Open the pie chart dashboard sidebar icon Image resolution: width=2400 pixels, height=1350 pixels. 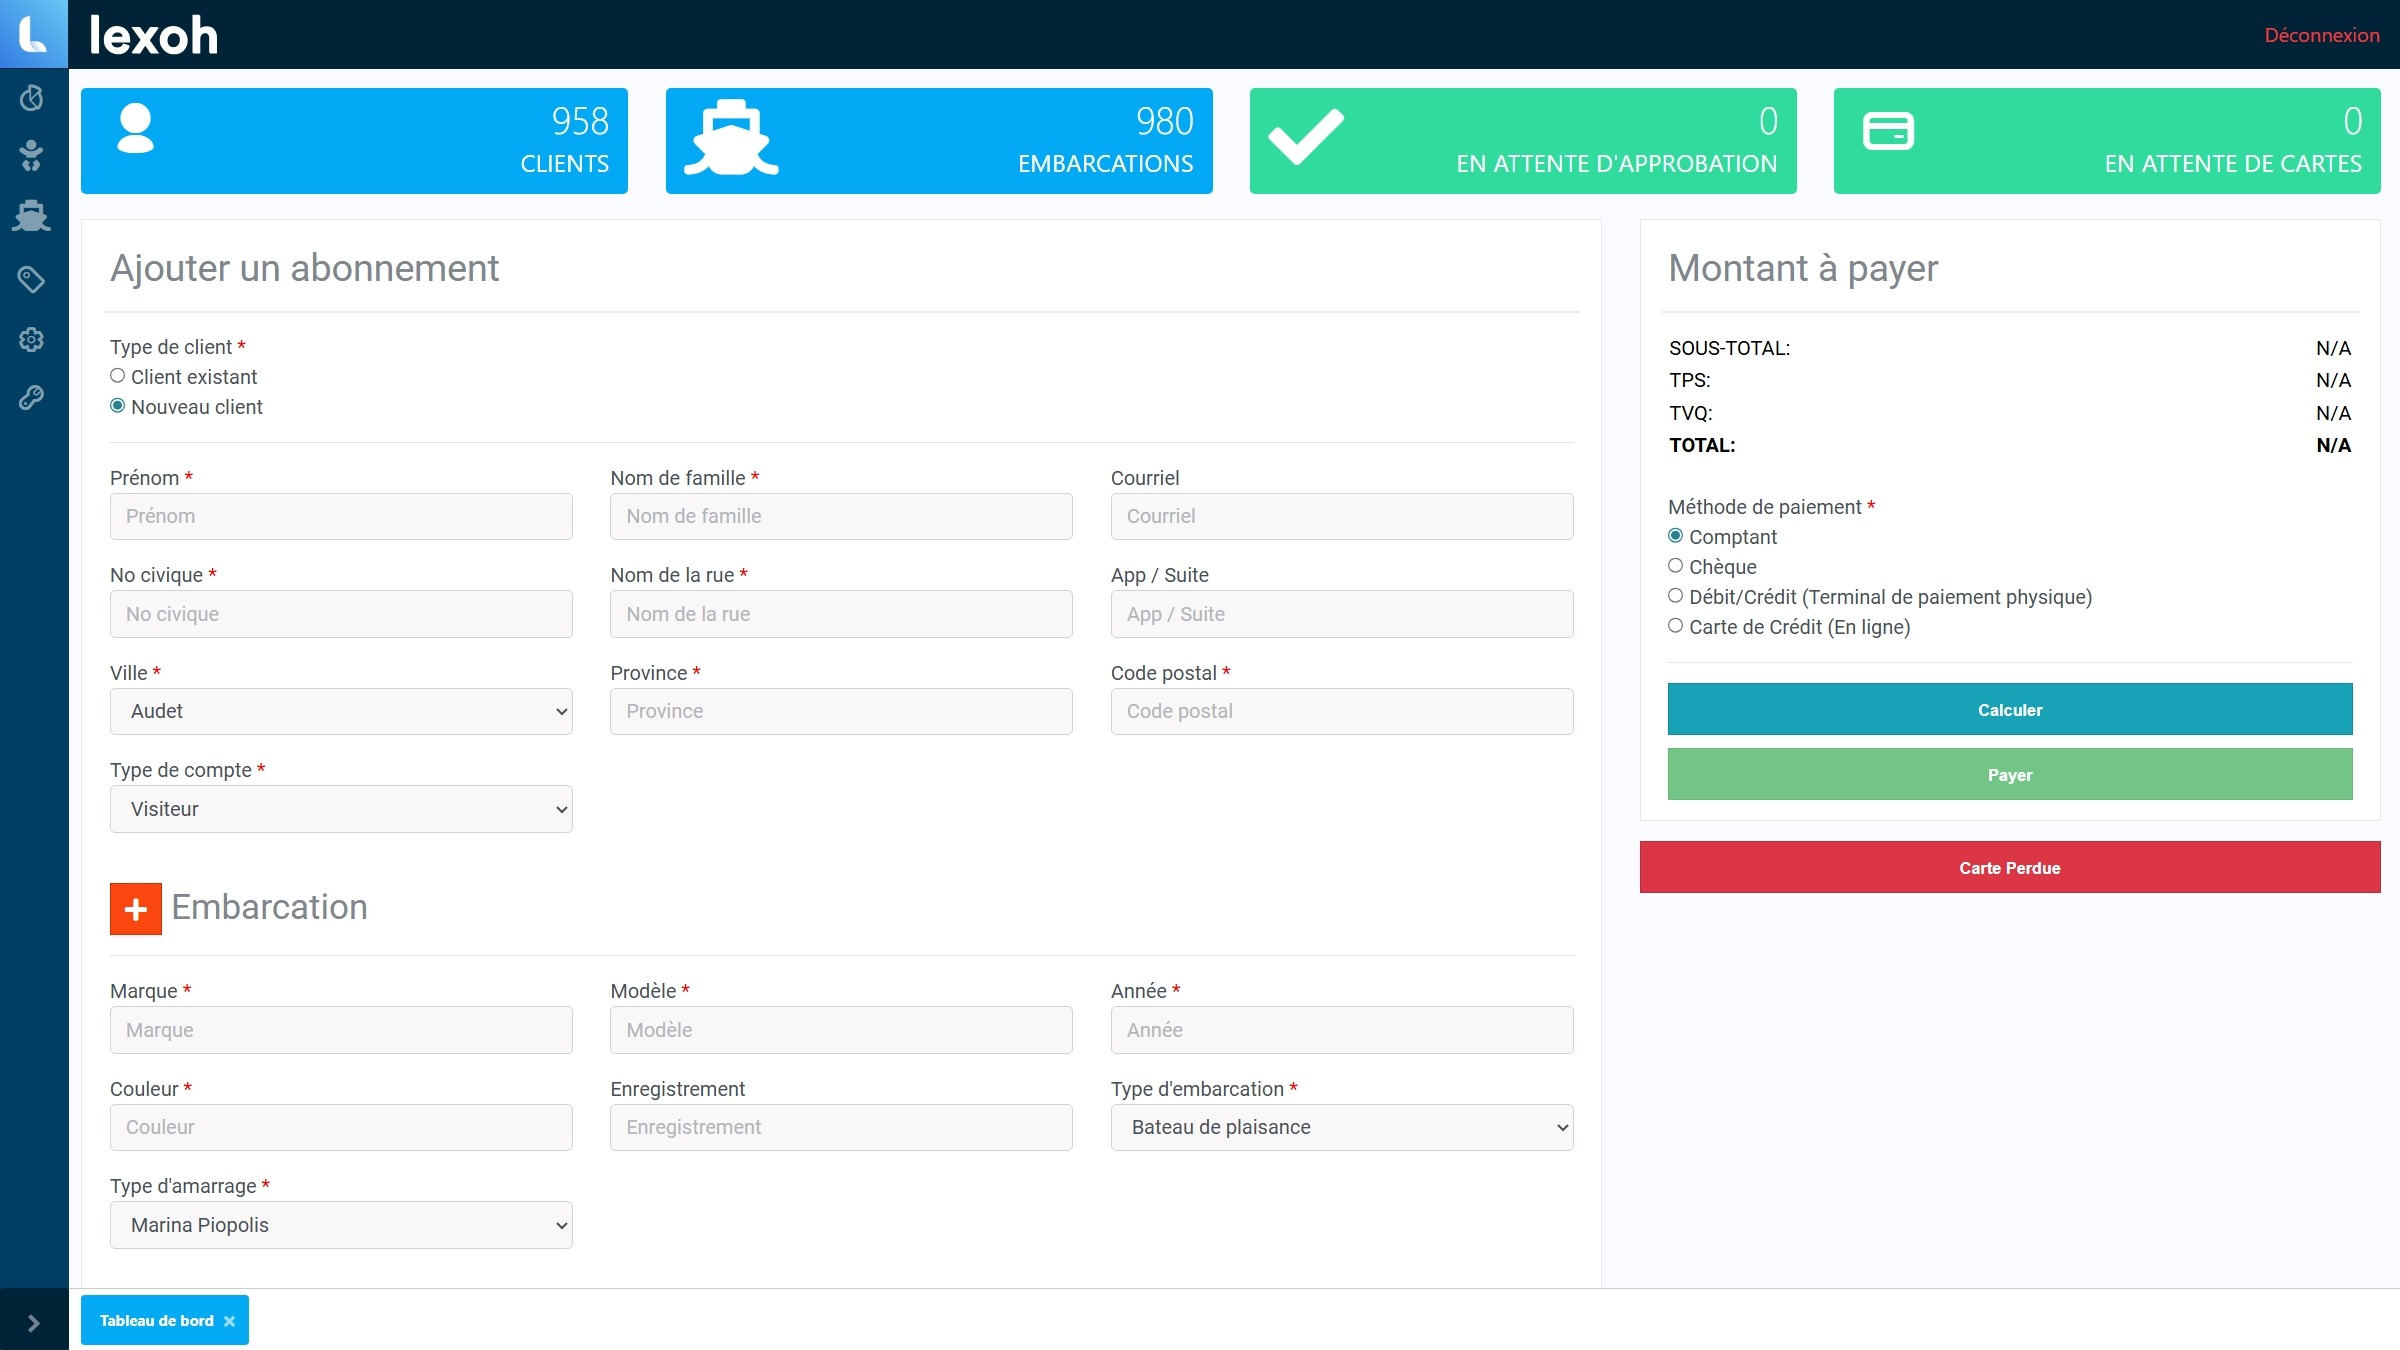pyautogui.click(x=32, y=97)
